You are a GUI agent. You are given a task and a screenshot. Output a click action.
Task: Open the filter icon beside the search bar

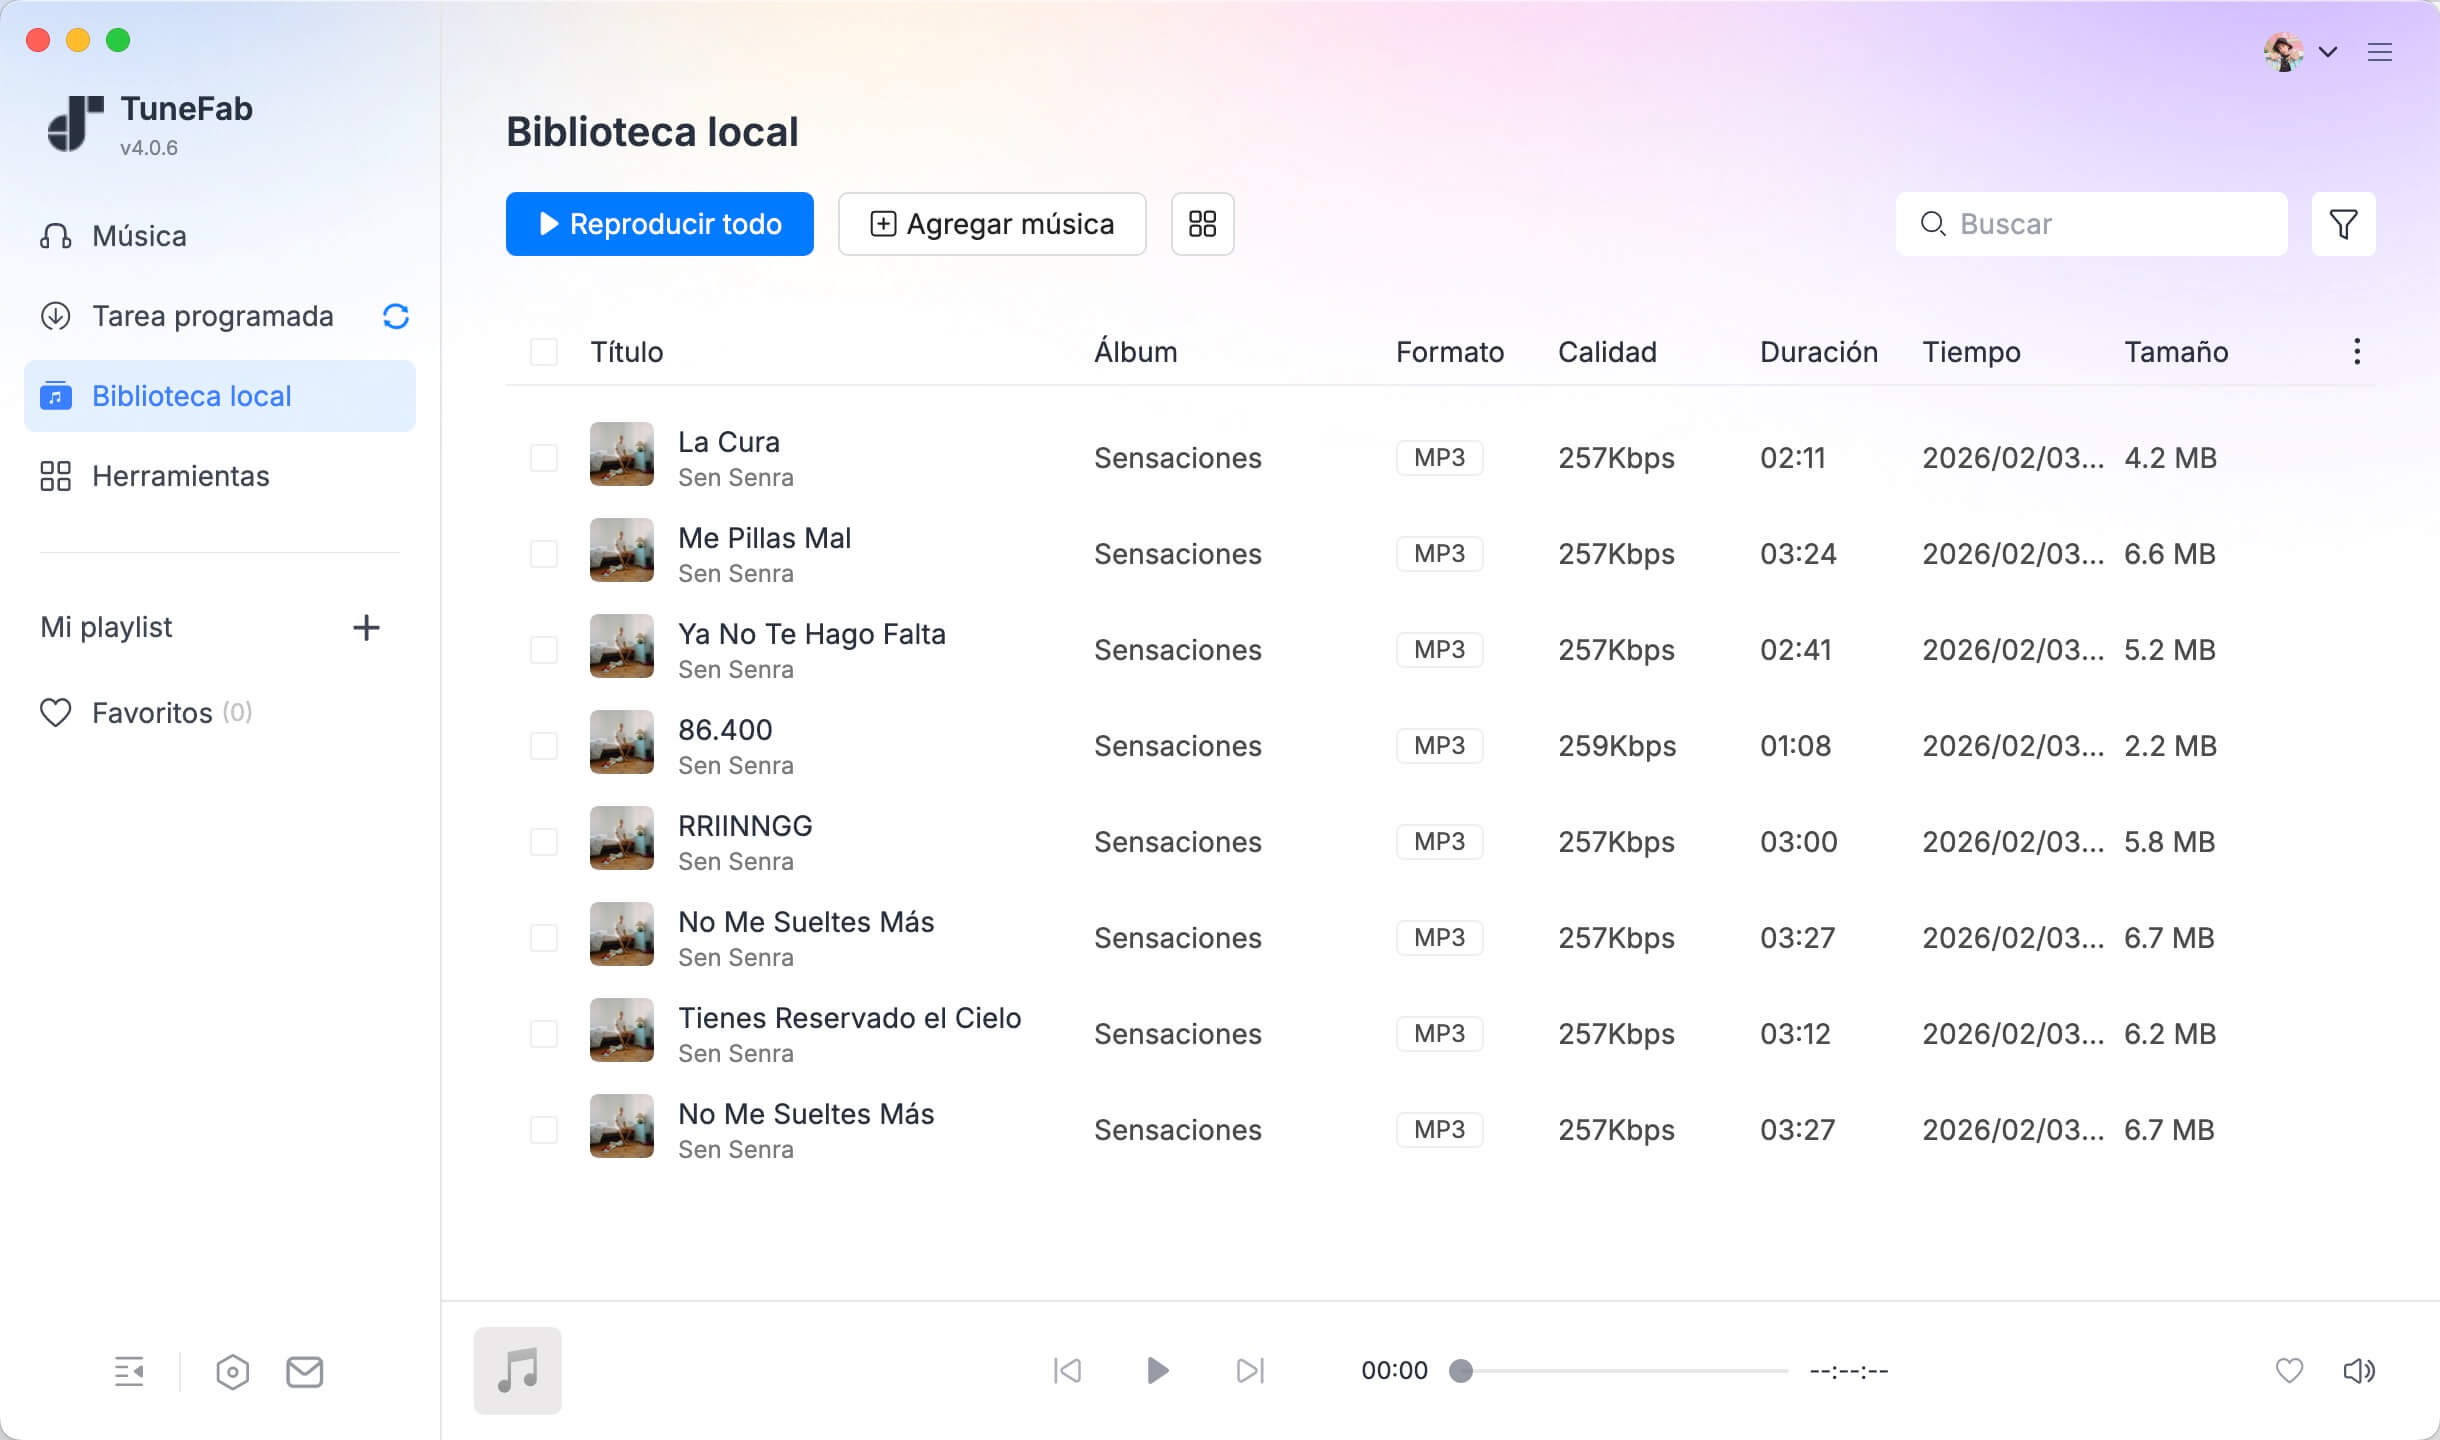[2342, 223]
